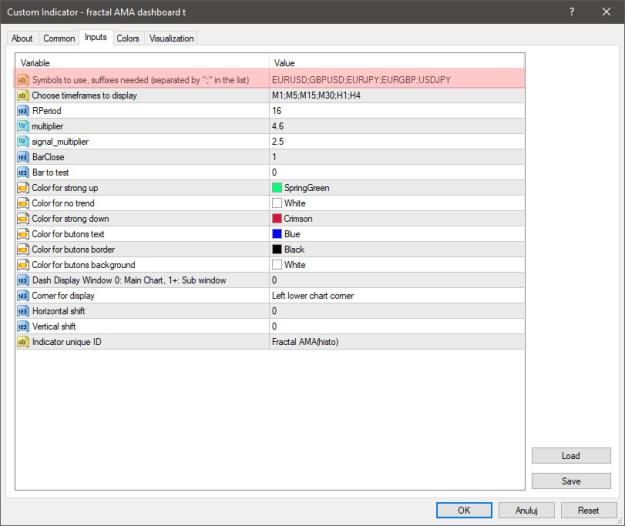Close the Custom Indicator dialog
The height and width of the screenshot is (526, 625).
(606, 12)
